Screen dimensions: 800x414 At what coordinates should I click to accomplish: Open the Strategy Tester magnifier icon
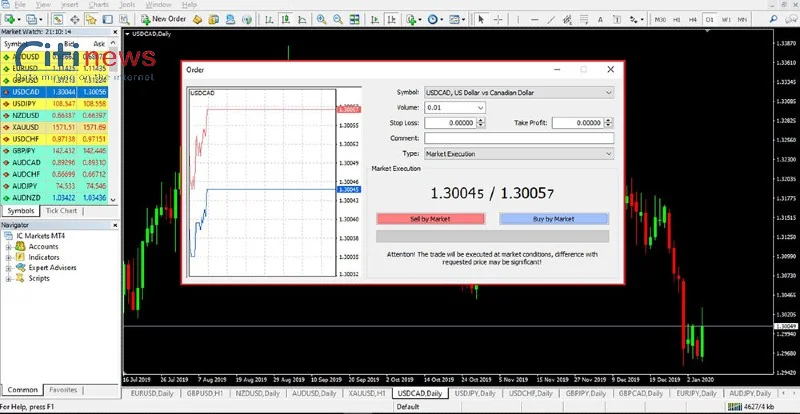124,19
